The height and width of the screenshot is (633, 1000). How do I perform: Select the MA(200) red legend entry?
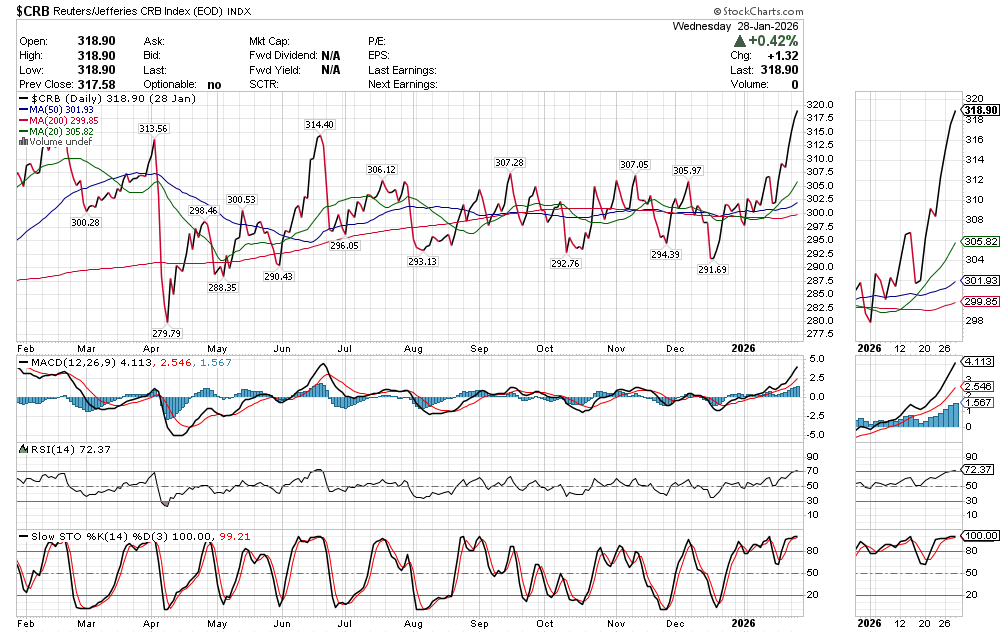coord(60,121)
